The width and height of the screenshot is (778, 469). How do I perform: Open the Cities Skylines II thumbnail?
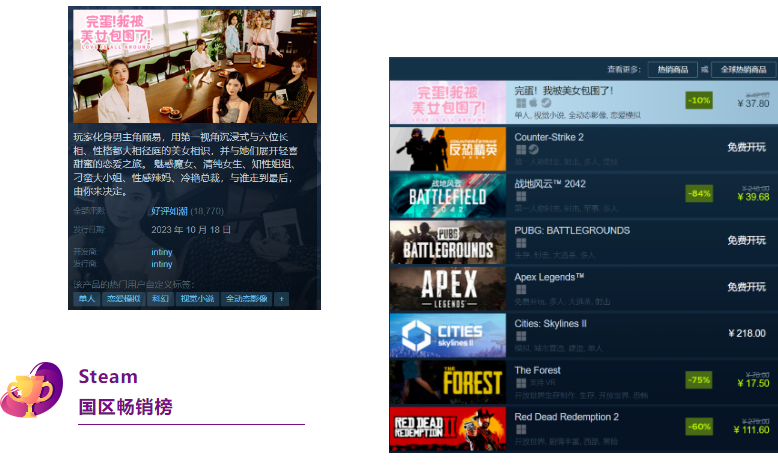(x=448, y=335)
